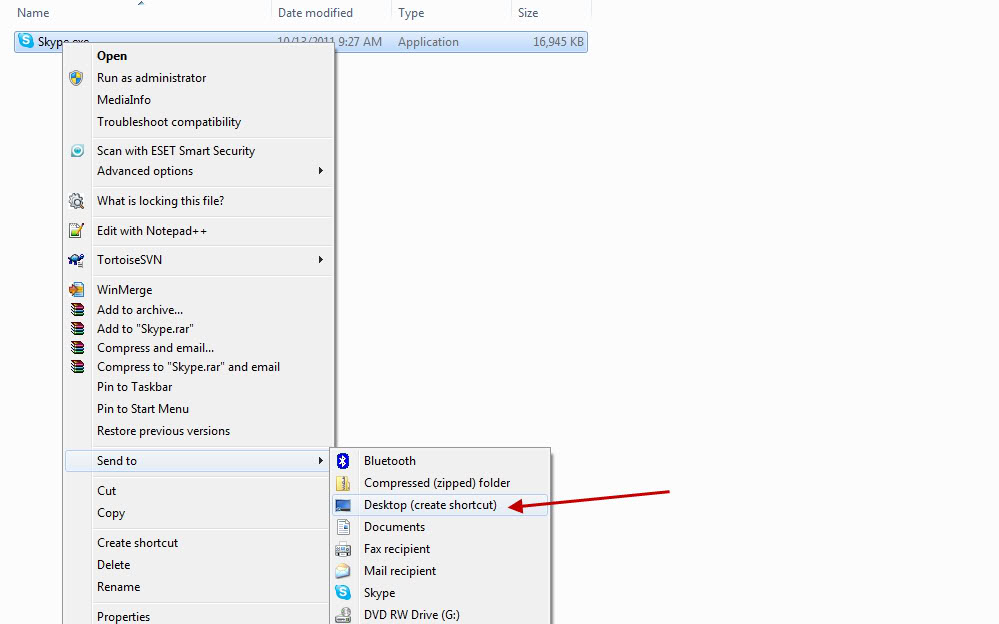The height and width of the screenshot is (624, 999).
Task: Click WinRAR icon beside Compress and email
Action: tap(77, 348)
